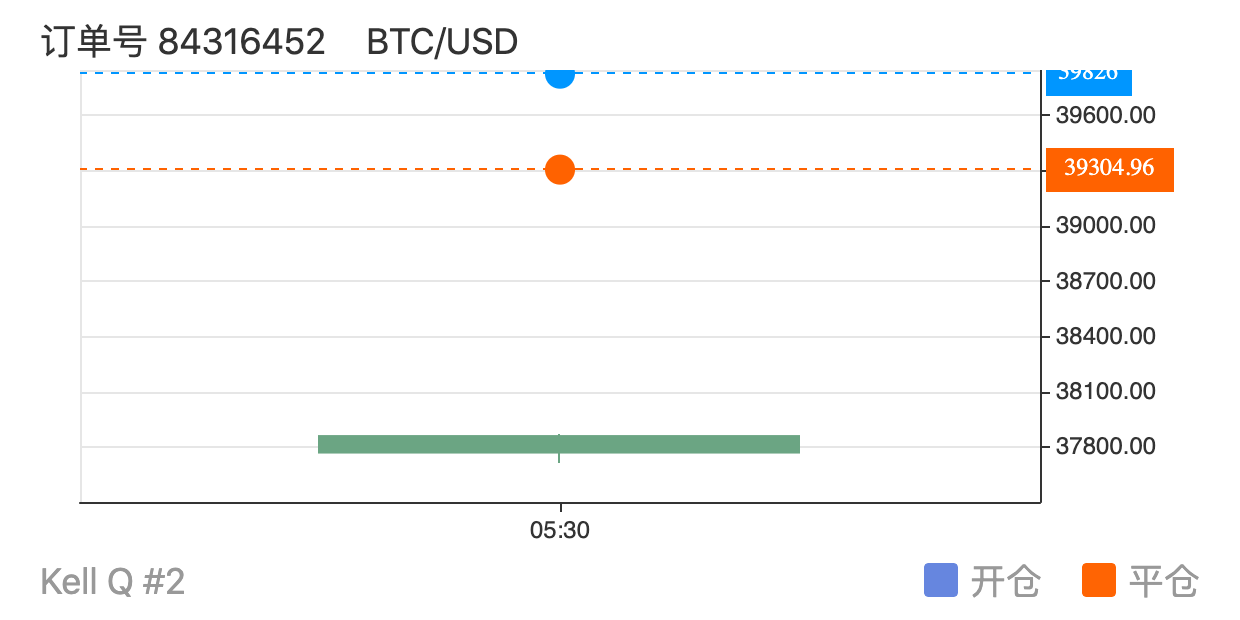Click the 05:30 time axis label
Screen dimensions: 1240x620
coord(560,531)
